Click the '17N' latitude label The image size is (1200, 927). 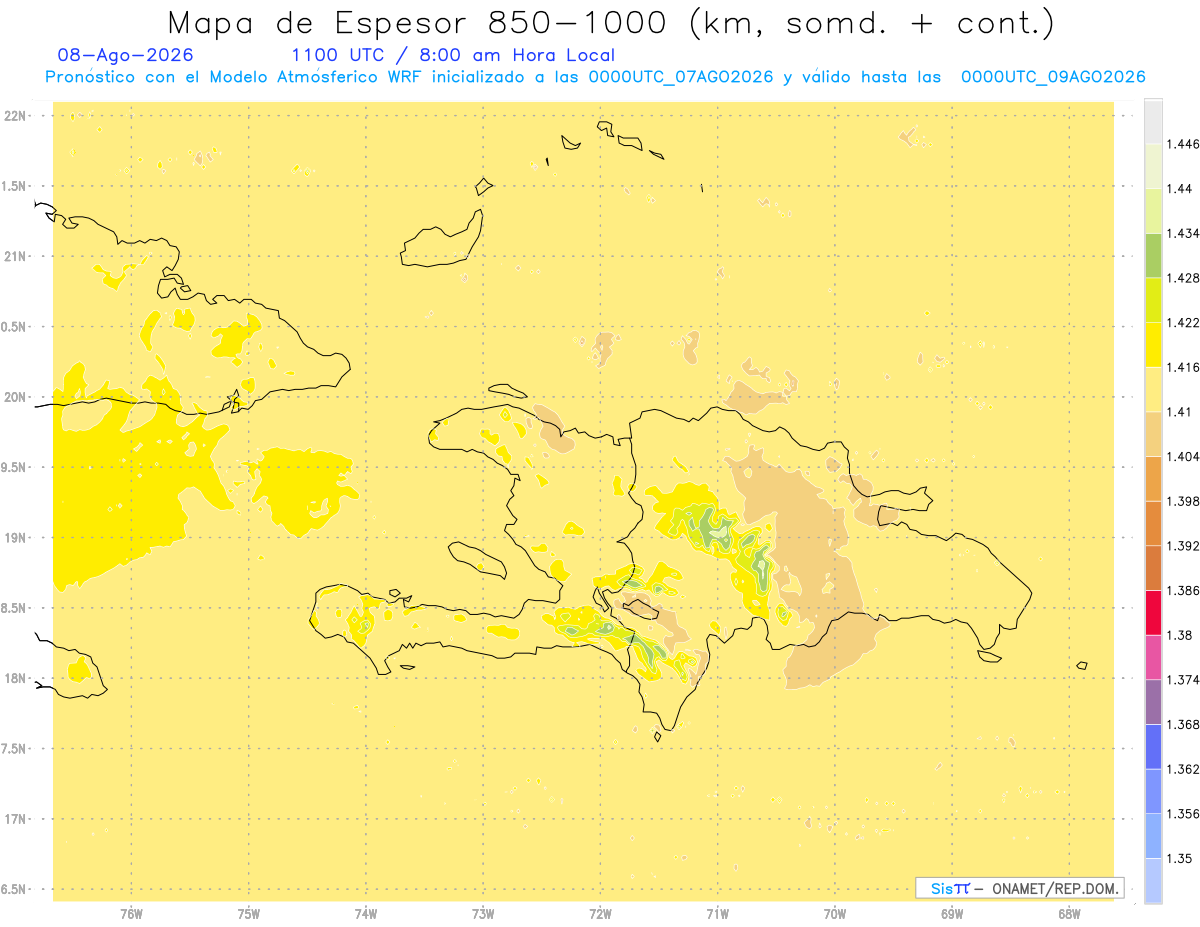[17, 819]
